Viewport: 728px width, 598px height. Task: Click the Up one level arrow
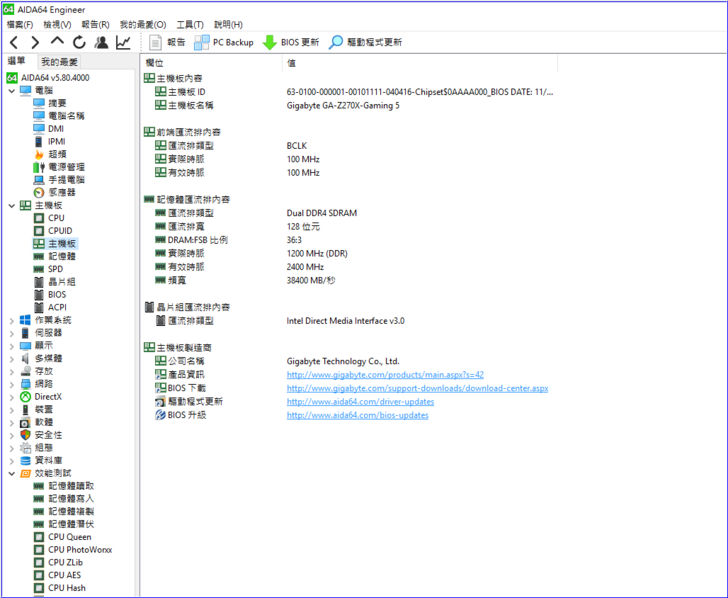[57, 43]
